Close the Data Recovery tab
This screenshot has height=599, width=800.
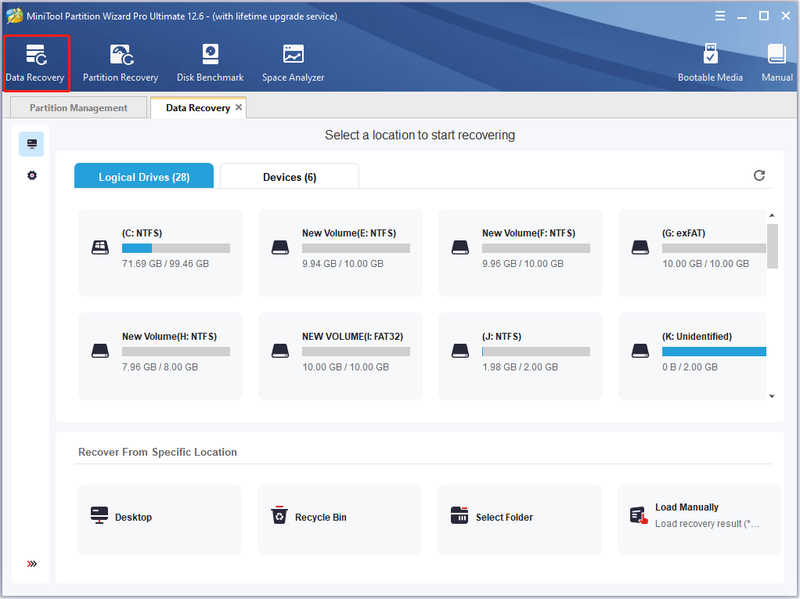[239, 107]
